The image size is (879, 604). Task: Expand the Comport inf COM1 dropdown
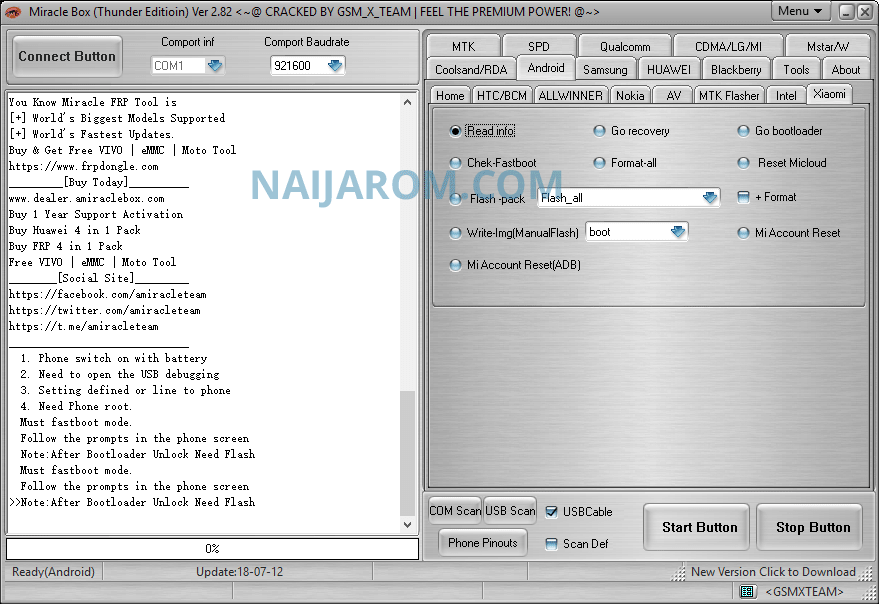tap(215, 66)
